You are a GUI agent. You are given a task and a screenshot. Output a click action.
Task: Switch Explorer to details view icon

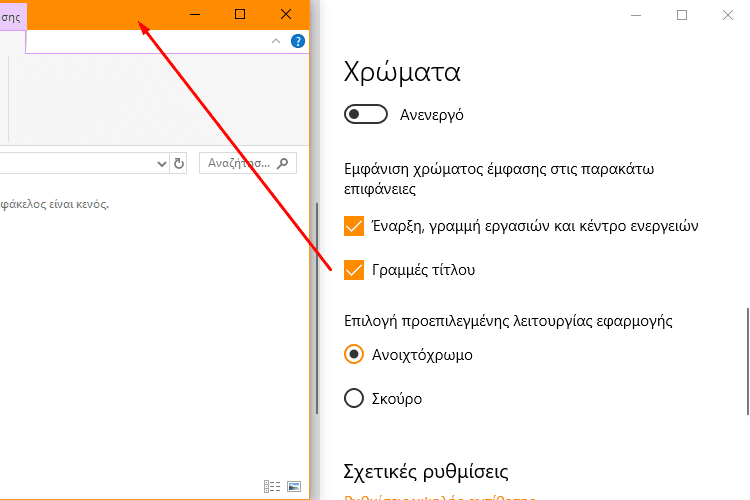point(272,487)
